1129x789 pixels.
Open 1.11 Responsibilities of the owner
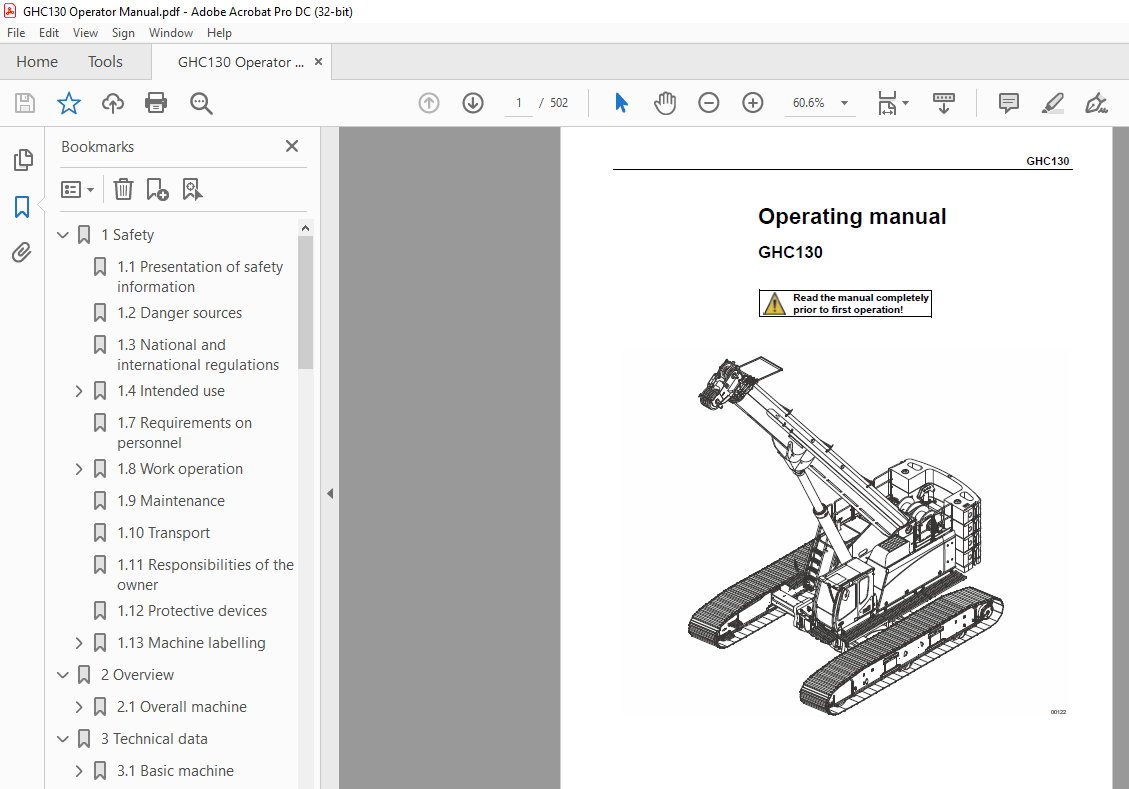point(205,574)
